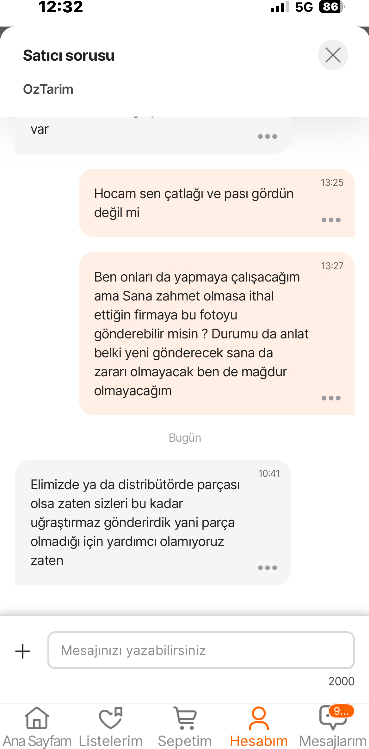Click the message input field
Viewport: 369px width, 749px height.
pyautogui.click(x=201, y=650)
